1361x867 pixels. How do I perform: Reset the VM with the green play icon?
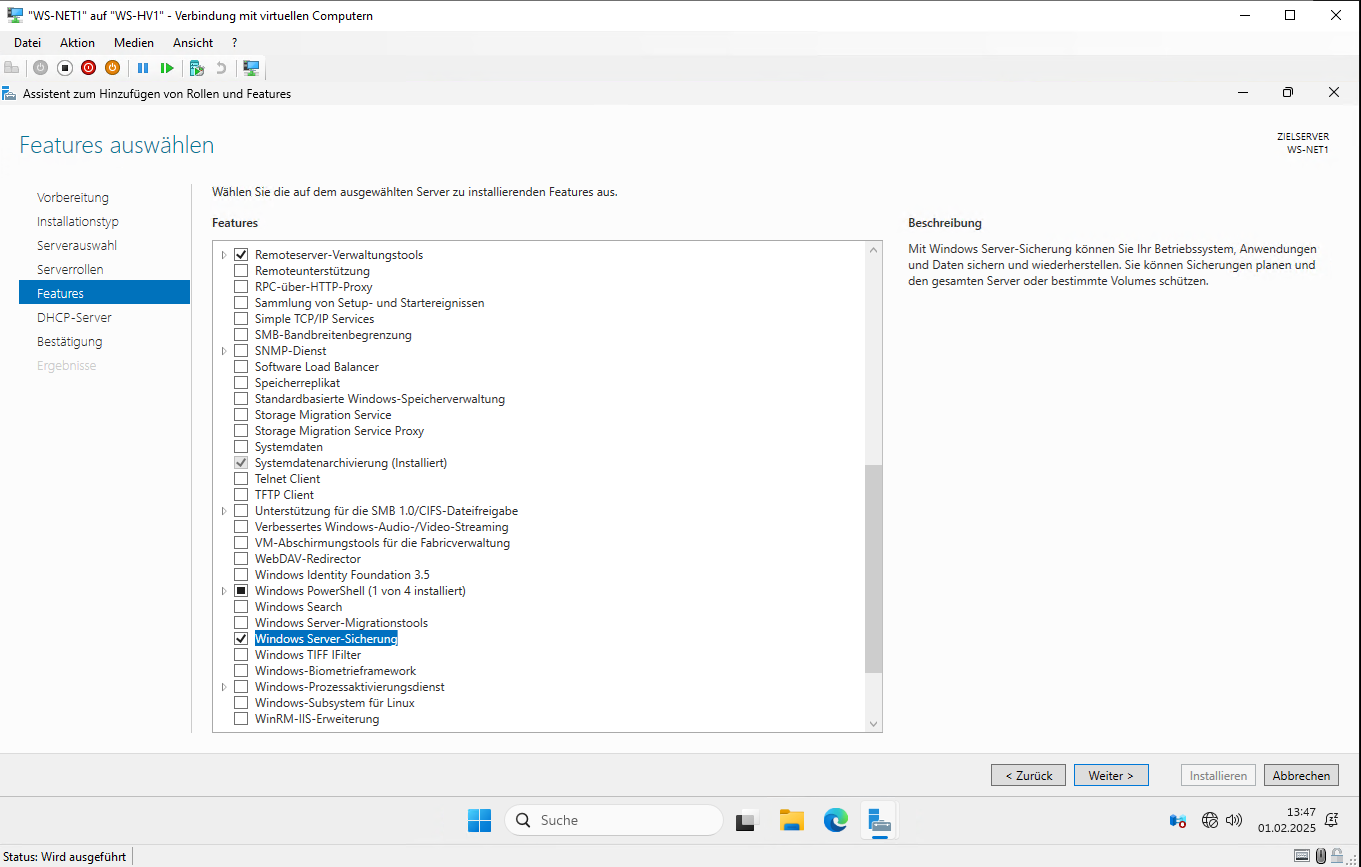point(167,68)
